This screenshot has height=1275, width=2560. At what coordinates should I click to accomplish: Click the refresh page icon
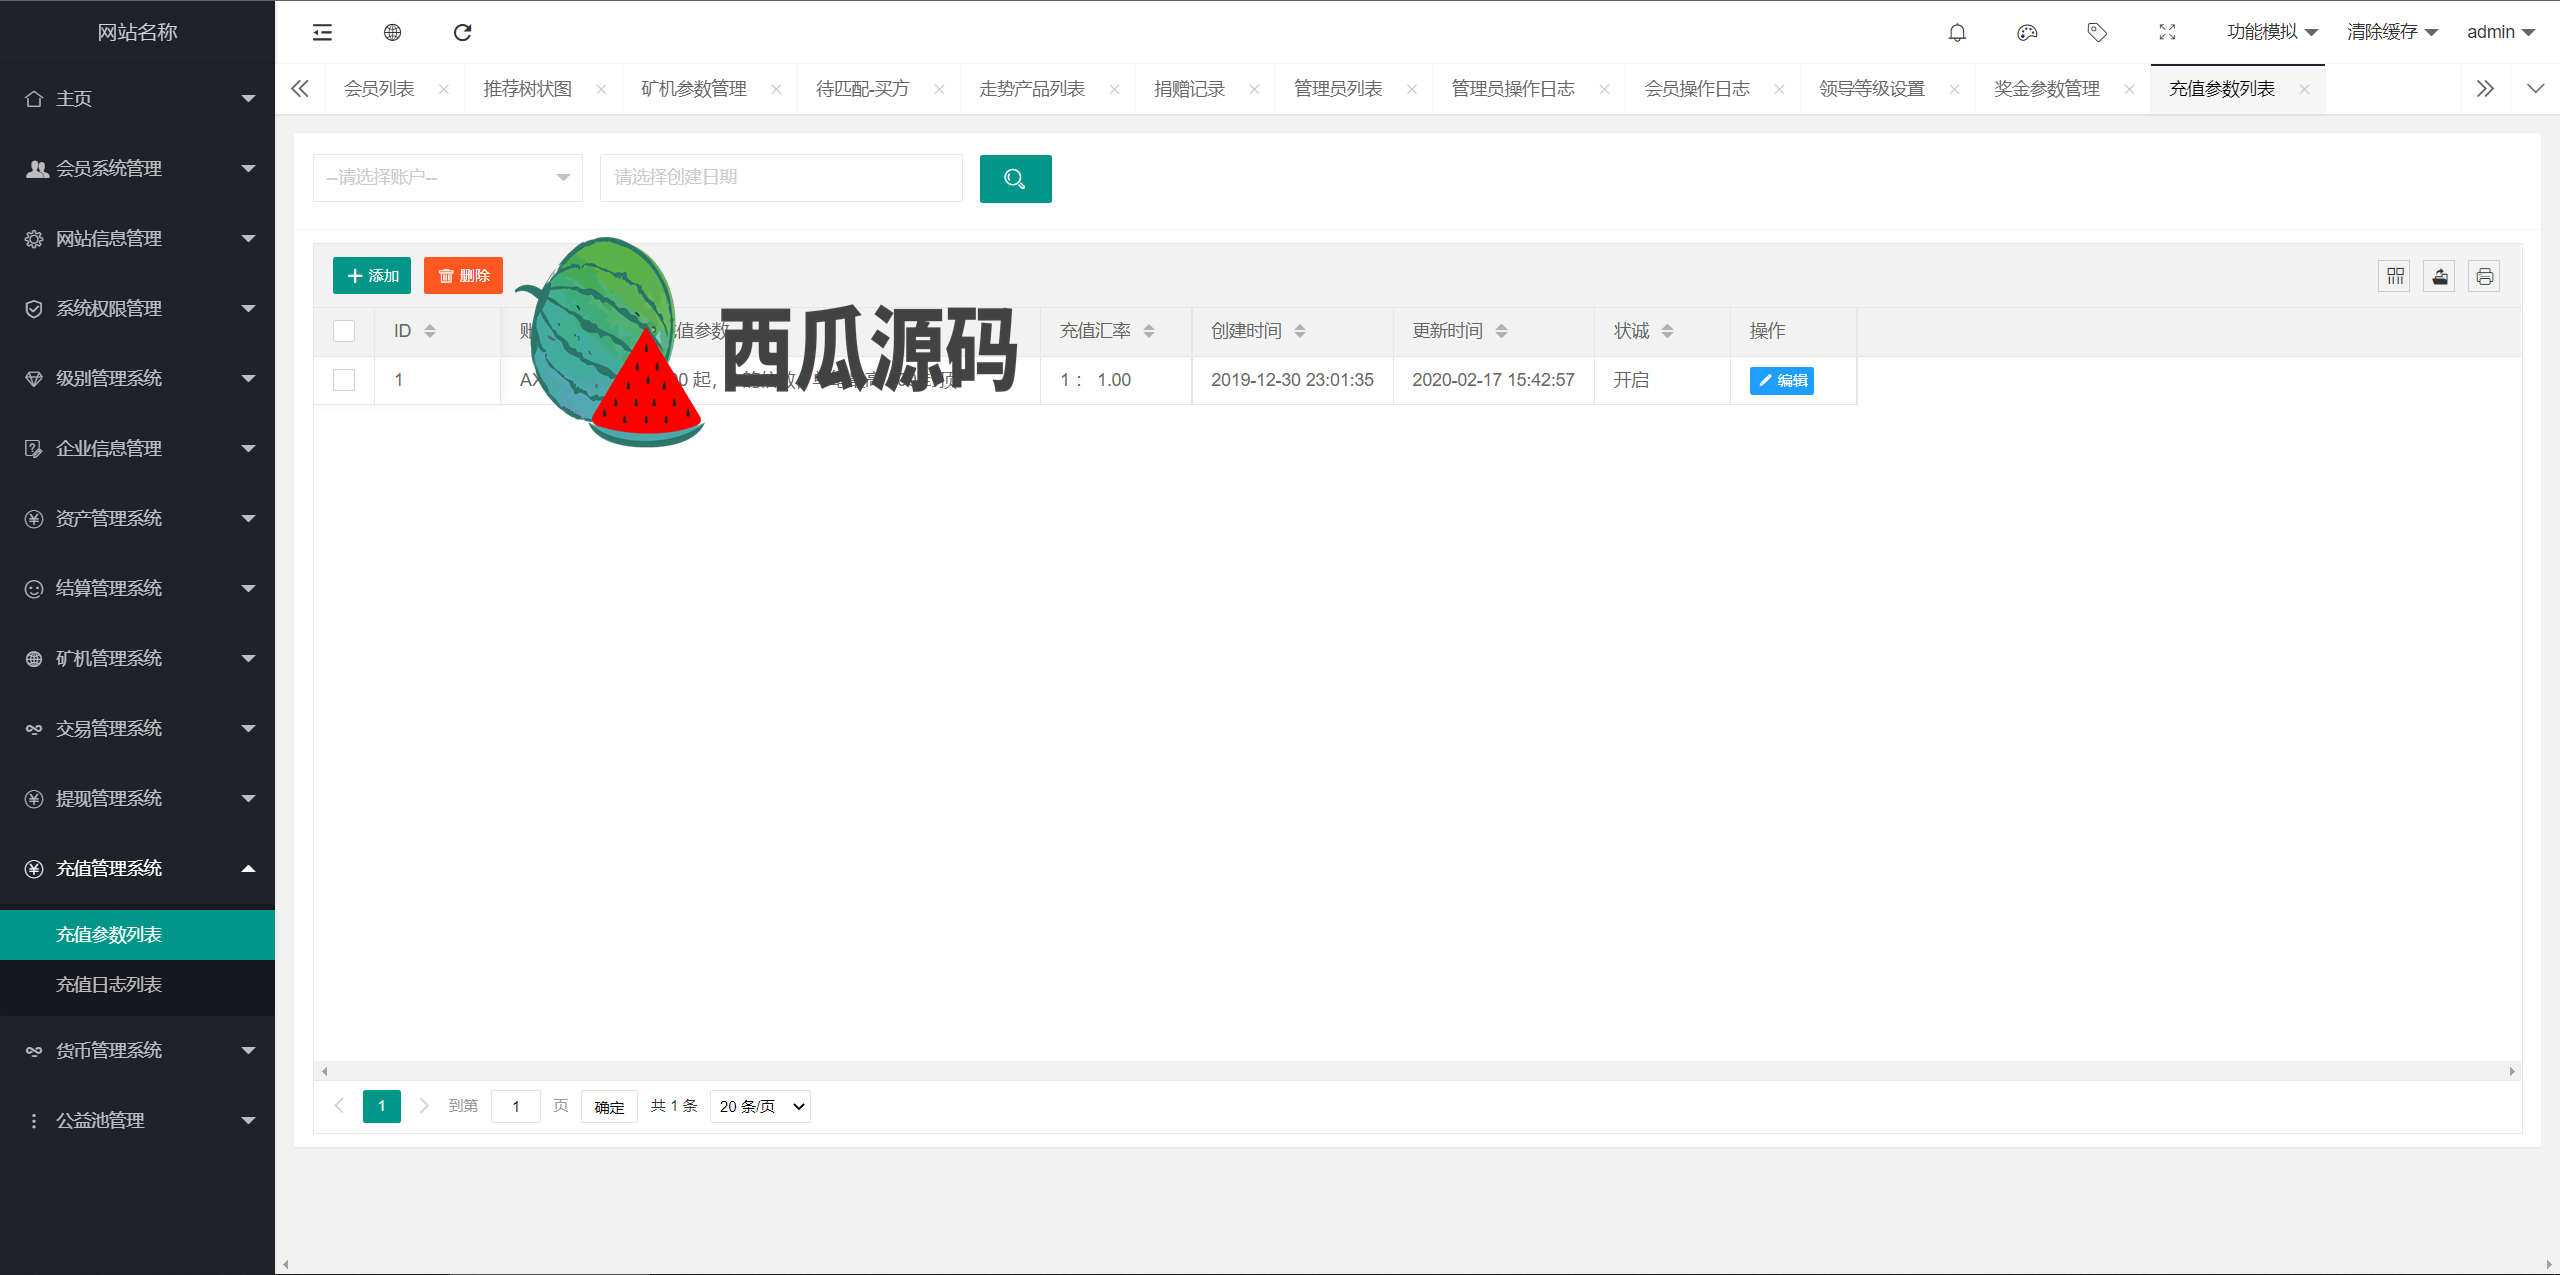coord(462,32)
